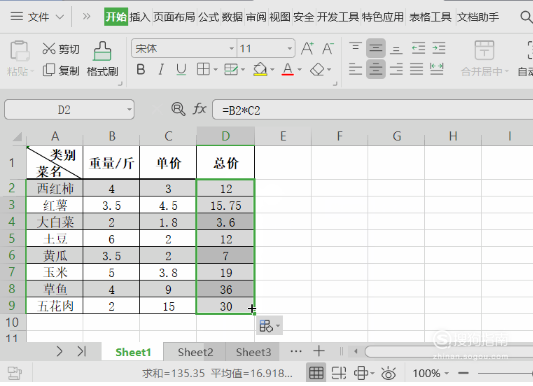The height and width of the screenshot is (386, 533).
Task: Switch to Sheet3 tab
Action: point(253,352)
